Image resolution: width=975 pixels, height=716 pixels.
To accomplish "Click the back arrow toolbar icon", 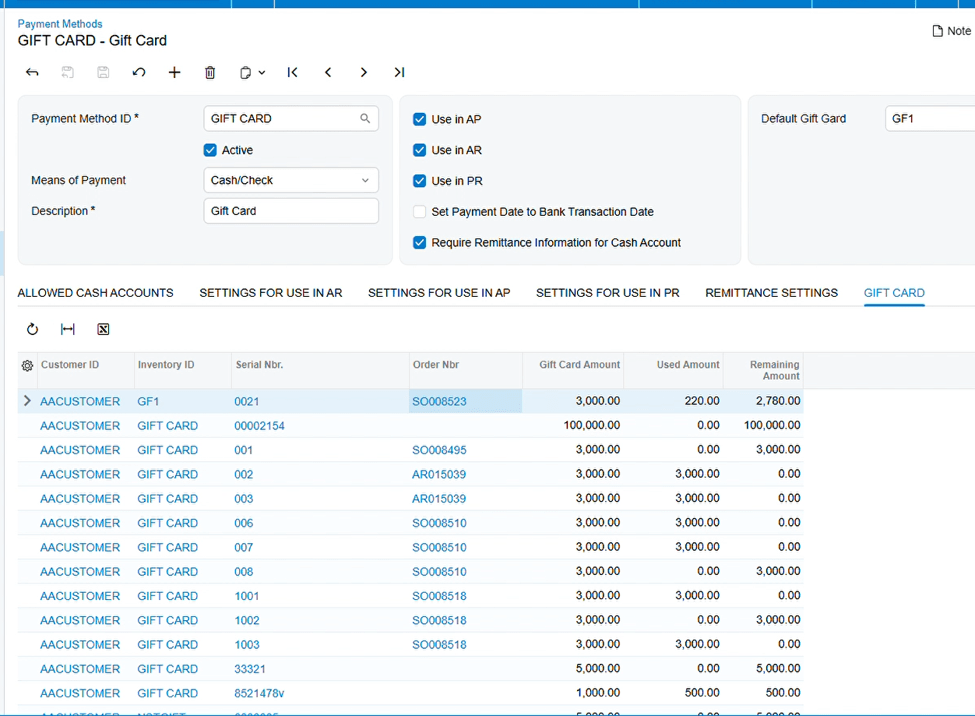I will click(x=32, y=73).
